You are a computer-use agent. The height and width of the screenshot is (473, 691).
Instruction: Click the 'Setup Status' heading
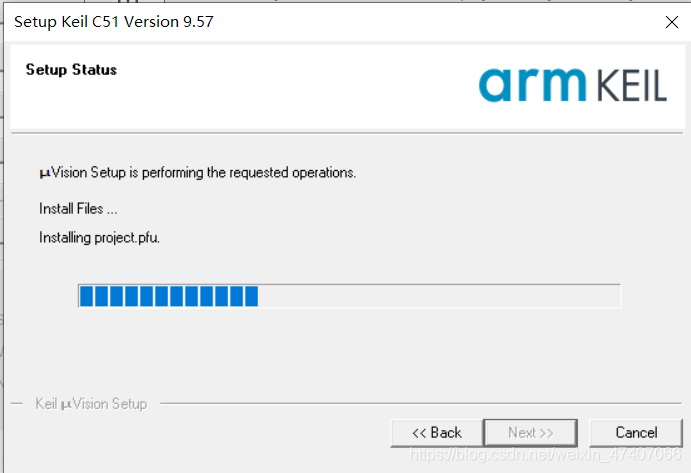71,70
